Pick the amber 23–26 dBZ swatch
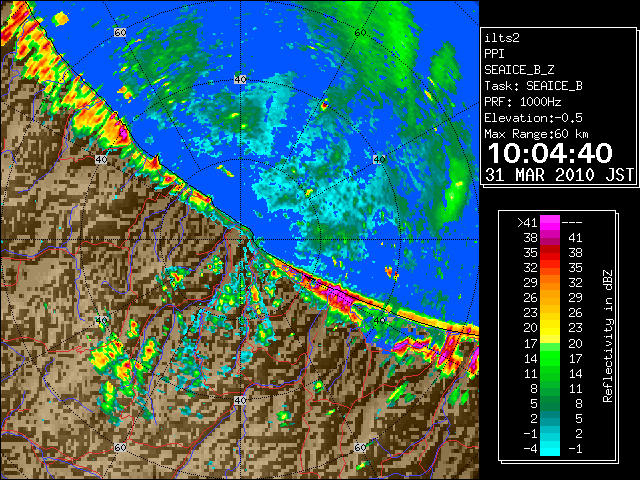Viewport: 640px width, 480px height. point(550,313)
